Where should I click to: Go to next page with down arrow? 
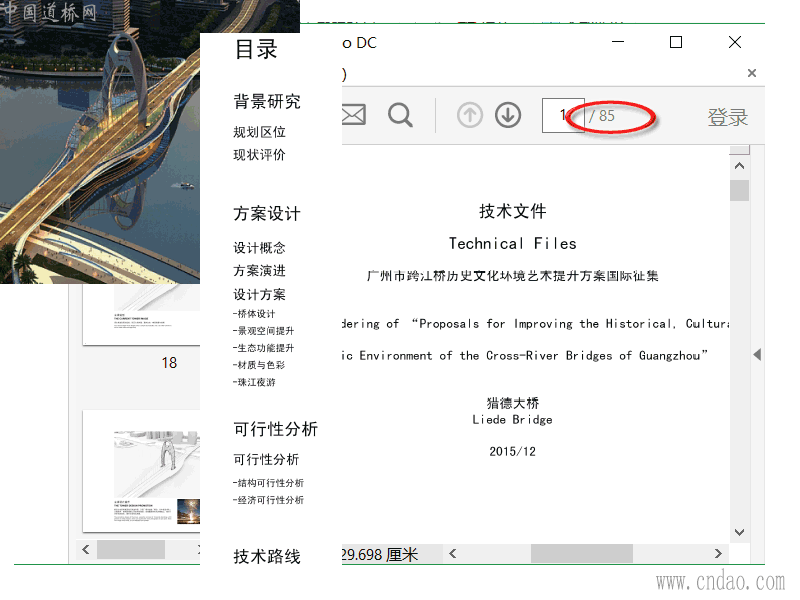coord(508,115)
